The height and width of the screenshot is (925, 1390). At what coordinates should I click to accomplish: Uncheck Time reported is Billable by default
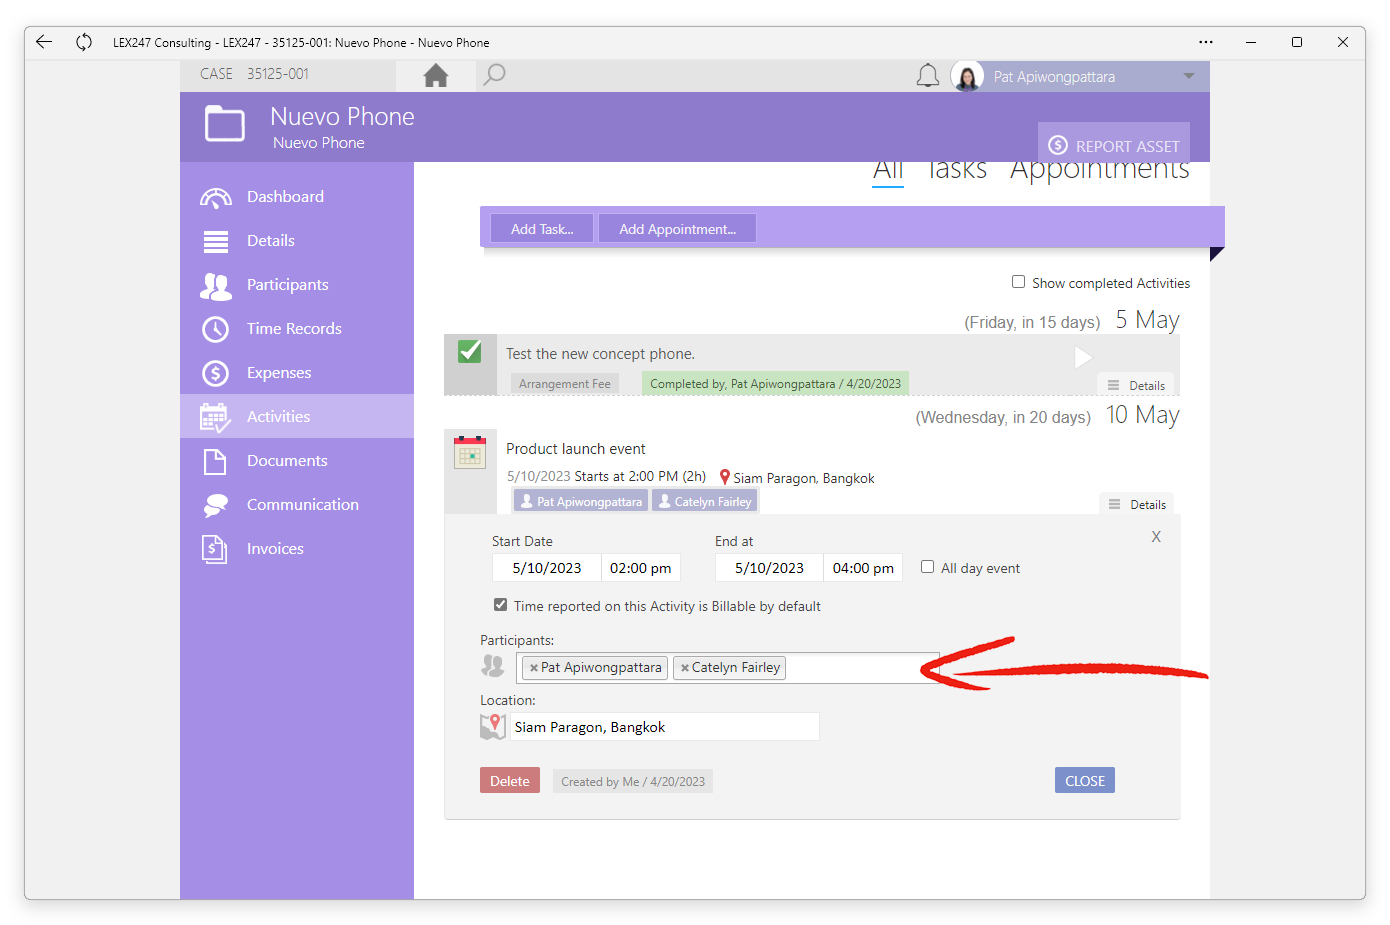point(500,605)
